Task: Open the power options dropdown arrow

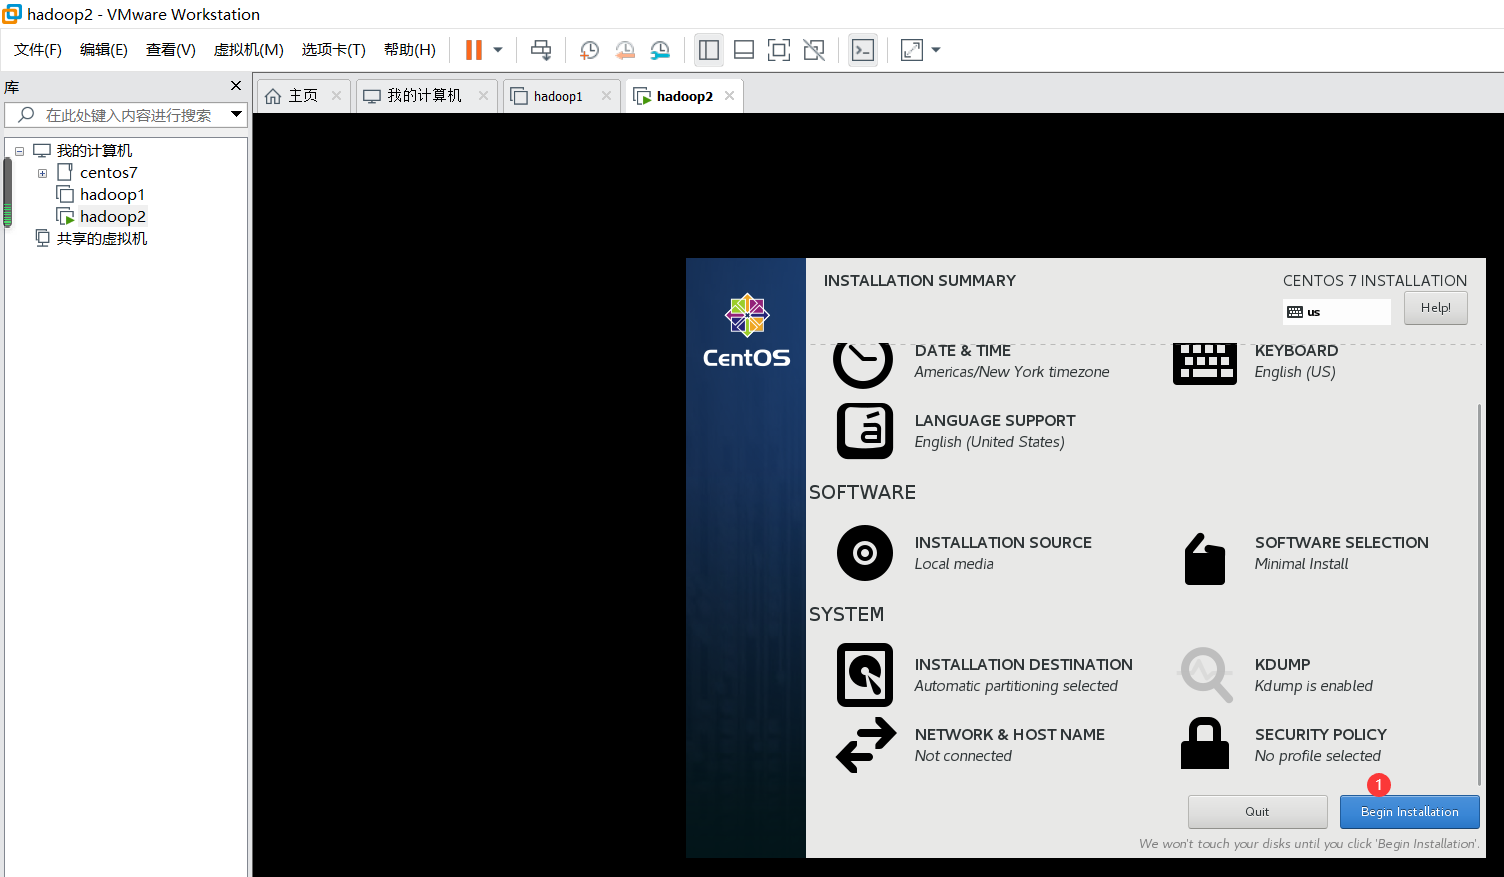Action: (498, 50)
